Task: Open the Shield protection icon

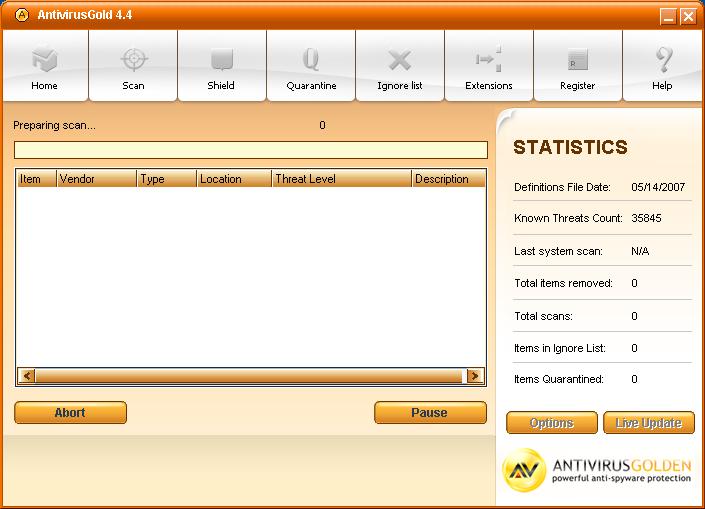Action: point(221,62)
